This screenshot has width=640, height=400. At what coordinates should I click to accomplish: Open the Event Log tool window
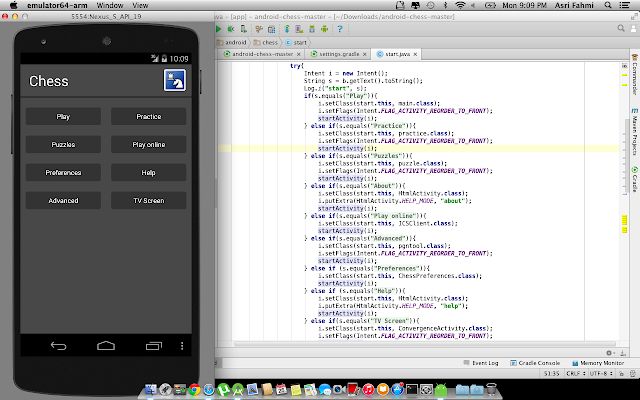tap(481, 363)
